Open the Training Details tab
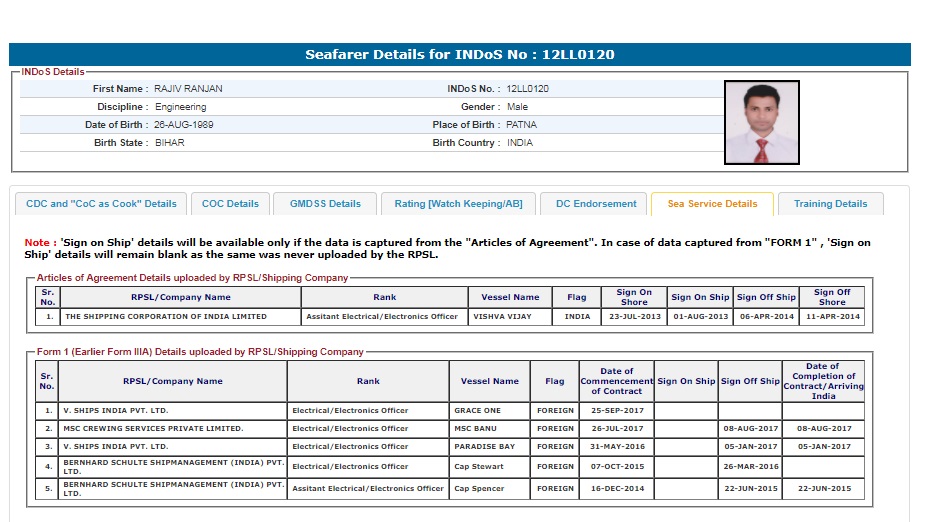The height and width of the screenshot is (522, 940). click(830, 204)
